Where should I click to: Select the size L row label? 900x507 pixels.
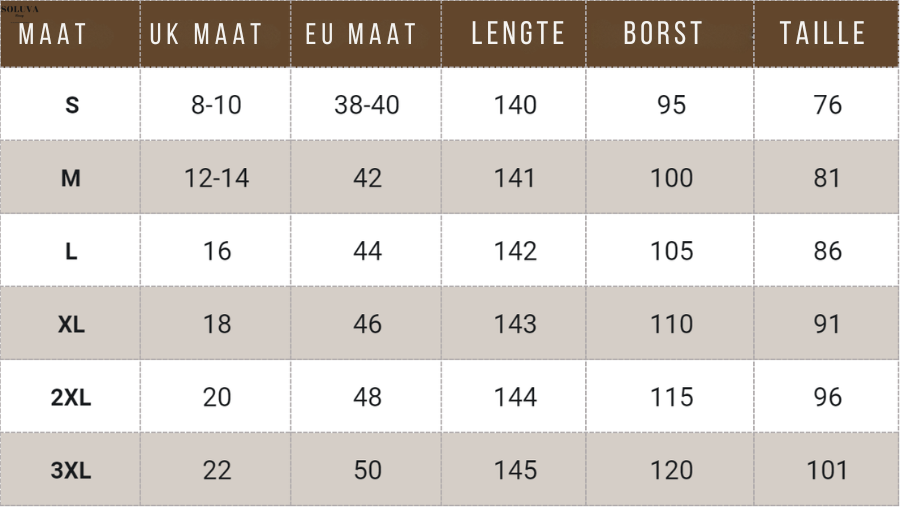click(x=71, y=252)
